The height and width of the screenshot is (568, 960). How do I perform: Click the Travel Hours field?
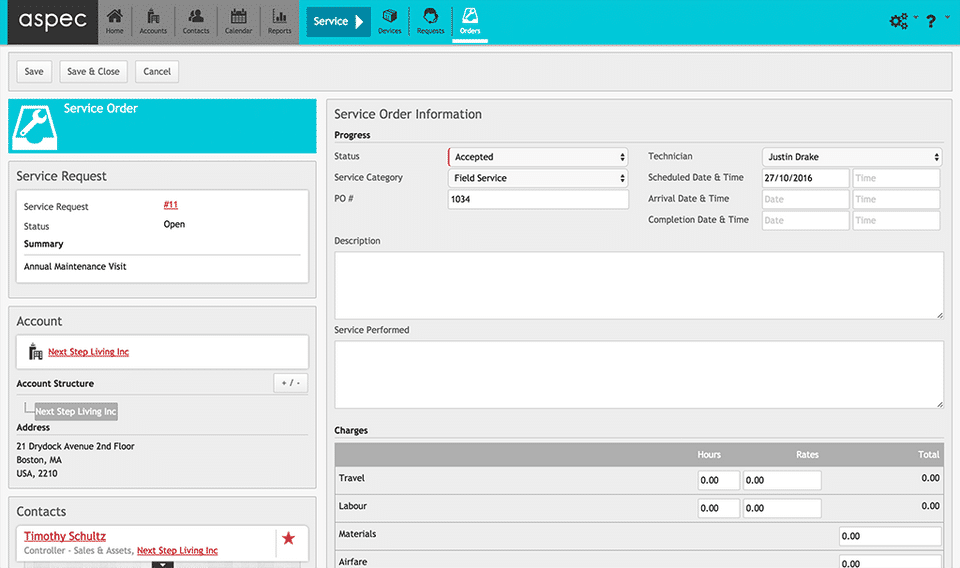pos(718,480)
